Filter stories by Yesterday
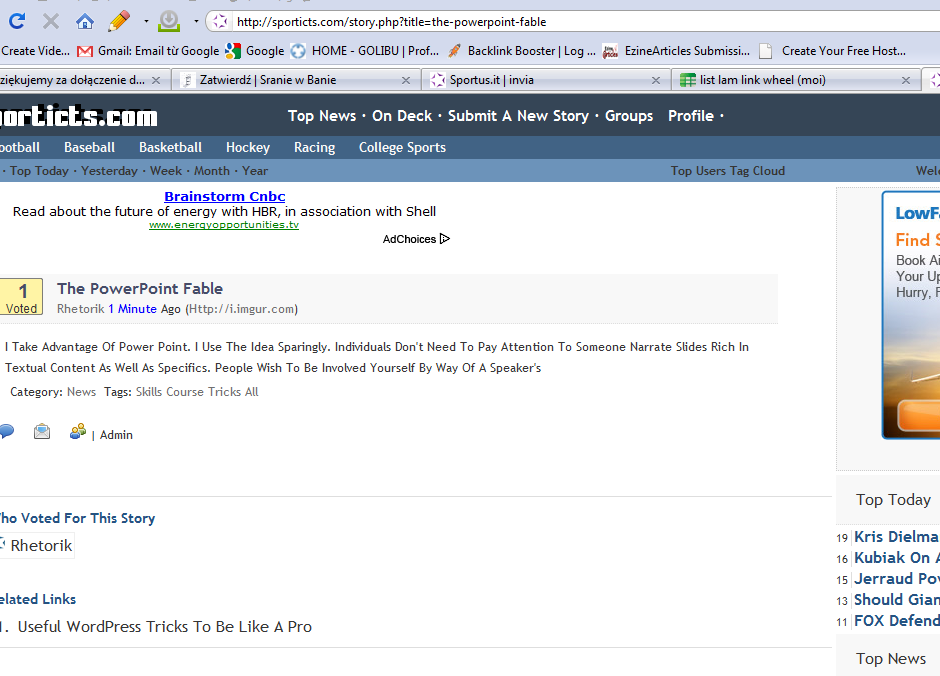 click(x=109, y=171)
